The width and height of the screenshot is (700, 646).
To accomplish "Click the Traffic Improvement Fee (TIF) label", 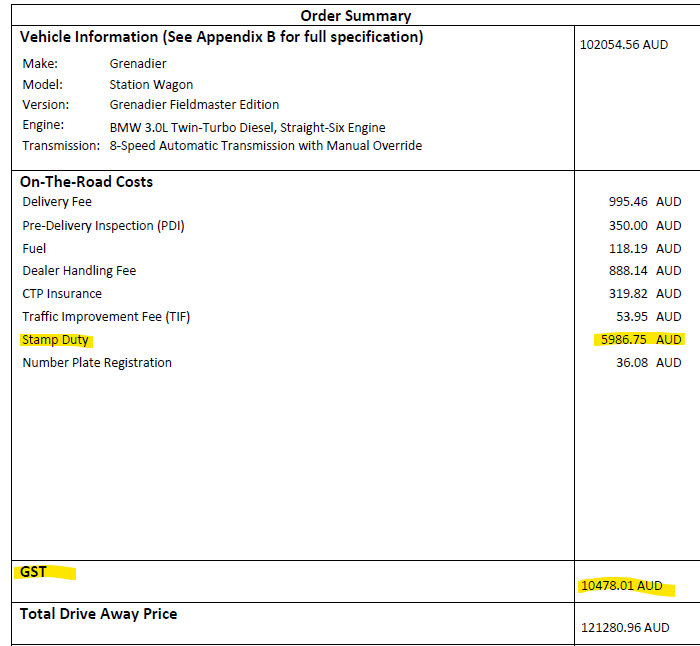I will coord(106,317).
